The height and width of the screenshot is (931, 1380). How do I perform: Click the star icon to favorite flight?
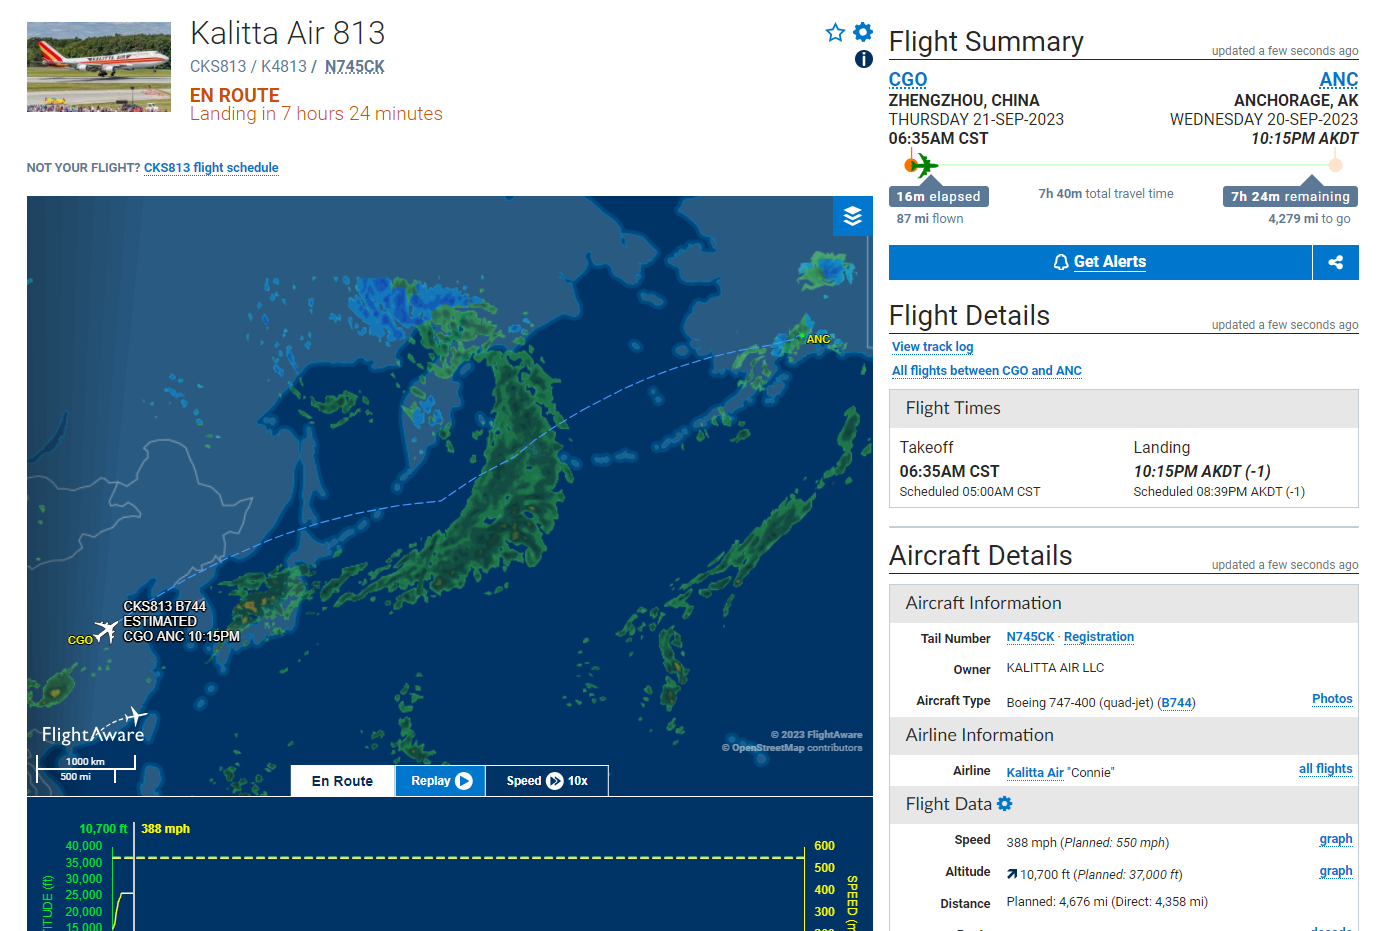[x=835, y=33]
